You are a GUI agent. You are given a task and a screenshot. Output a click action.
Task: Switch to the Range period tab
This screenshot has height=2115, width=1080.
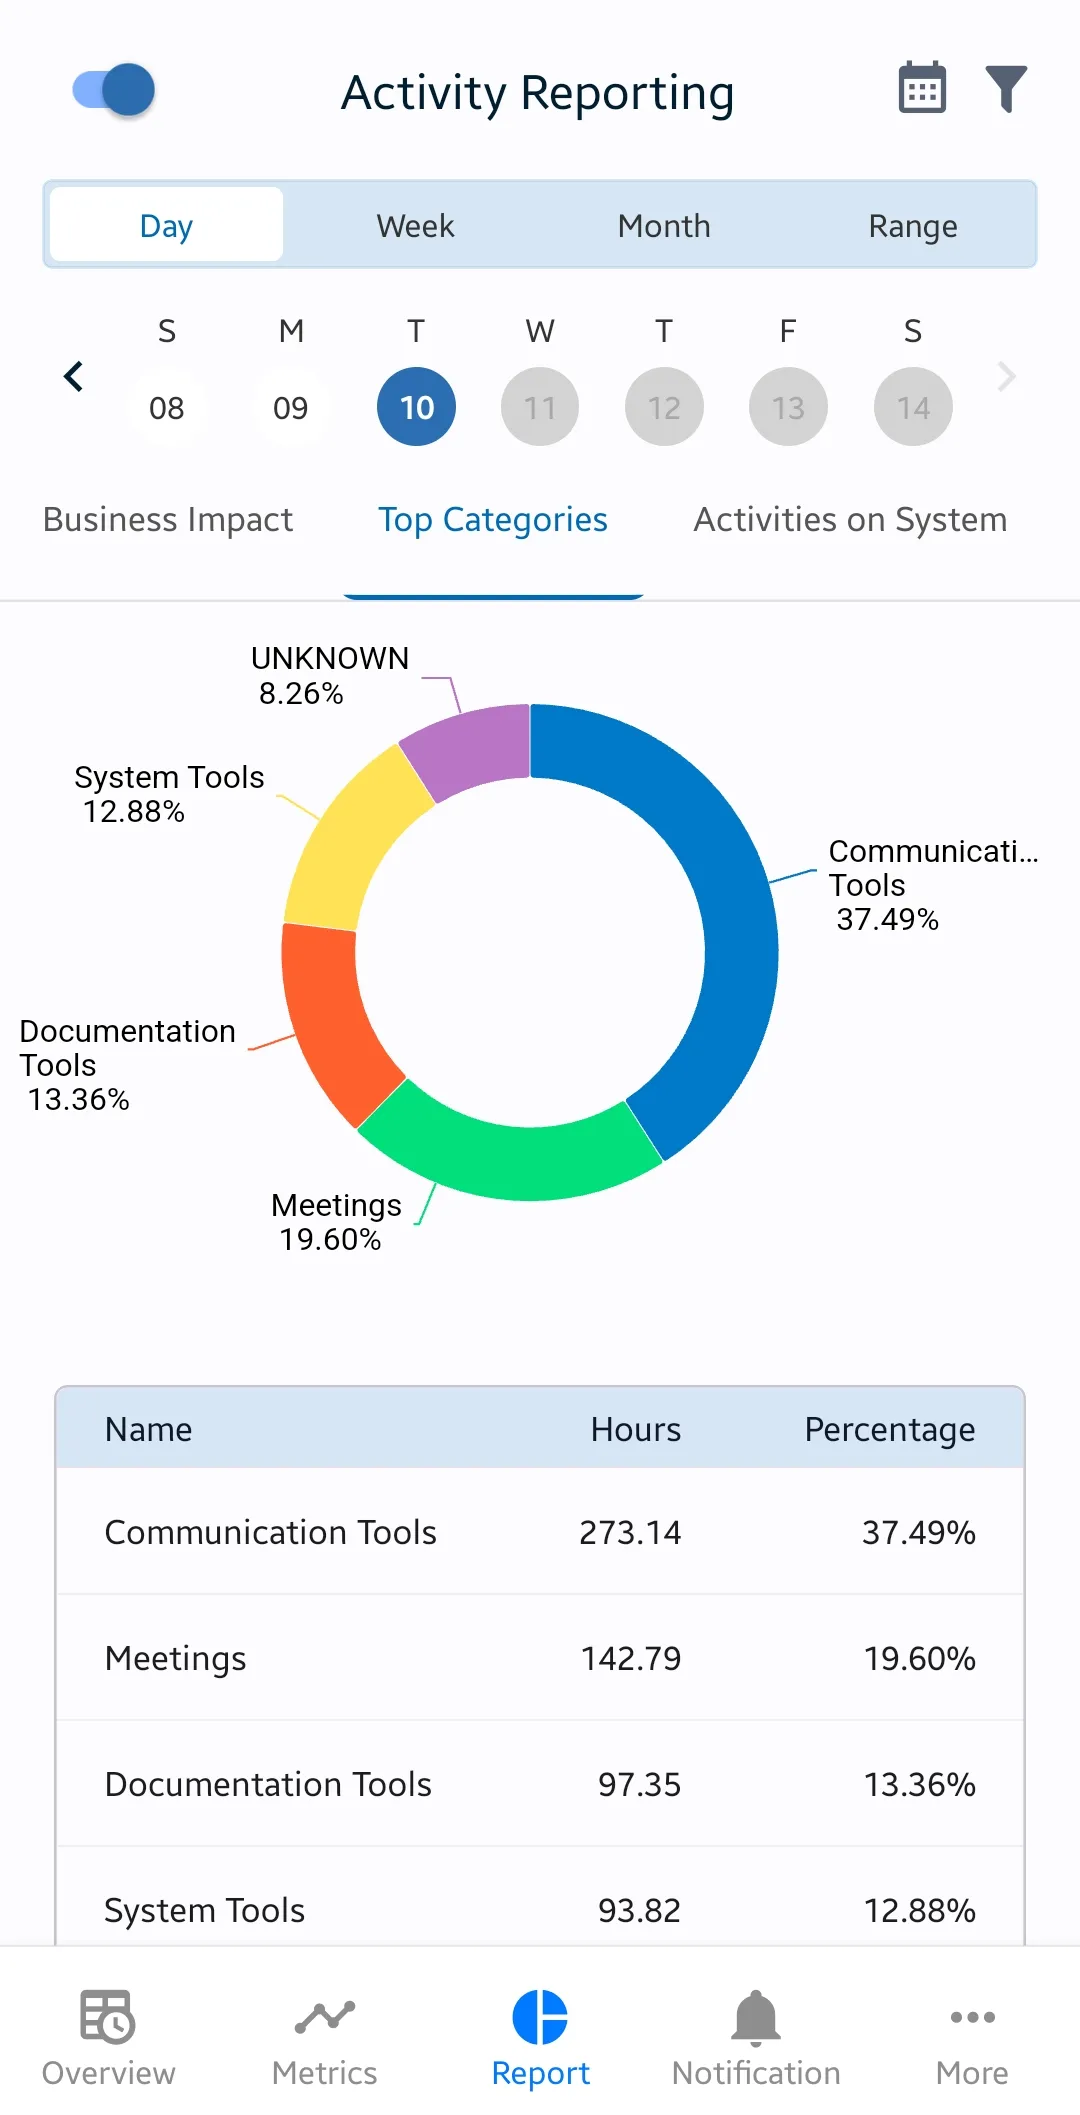point(913,225)
